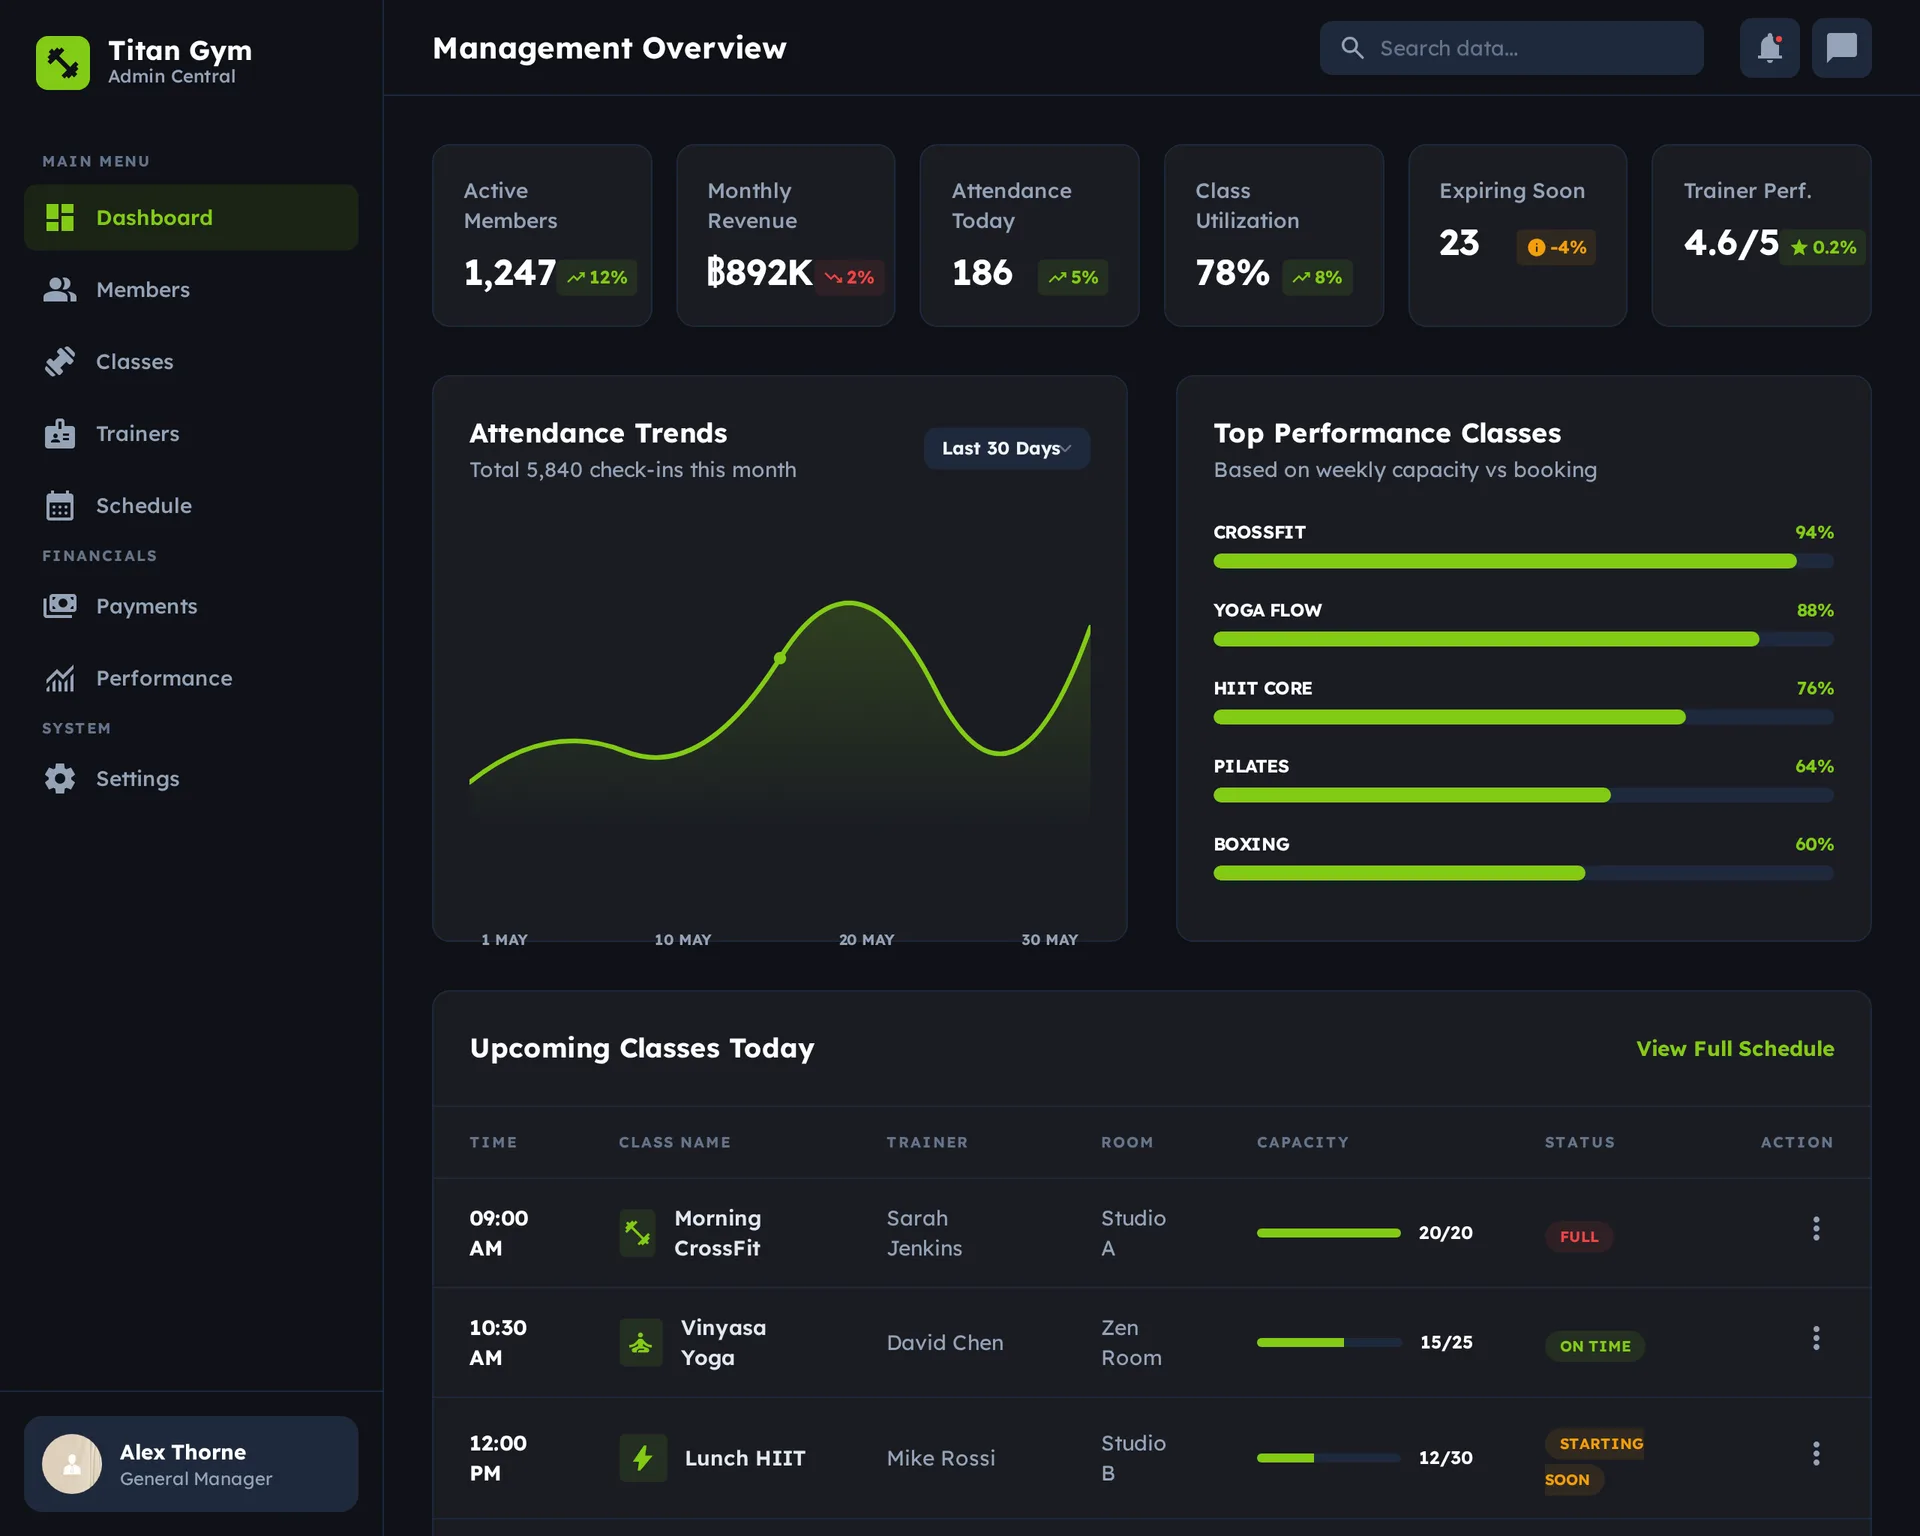1920x1536 pixels.
Task: Open the Schedule calendar icon
Action: click(x=61, y=505)
